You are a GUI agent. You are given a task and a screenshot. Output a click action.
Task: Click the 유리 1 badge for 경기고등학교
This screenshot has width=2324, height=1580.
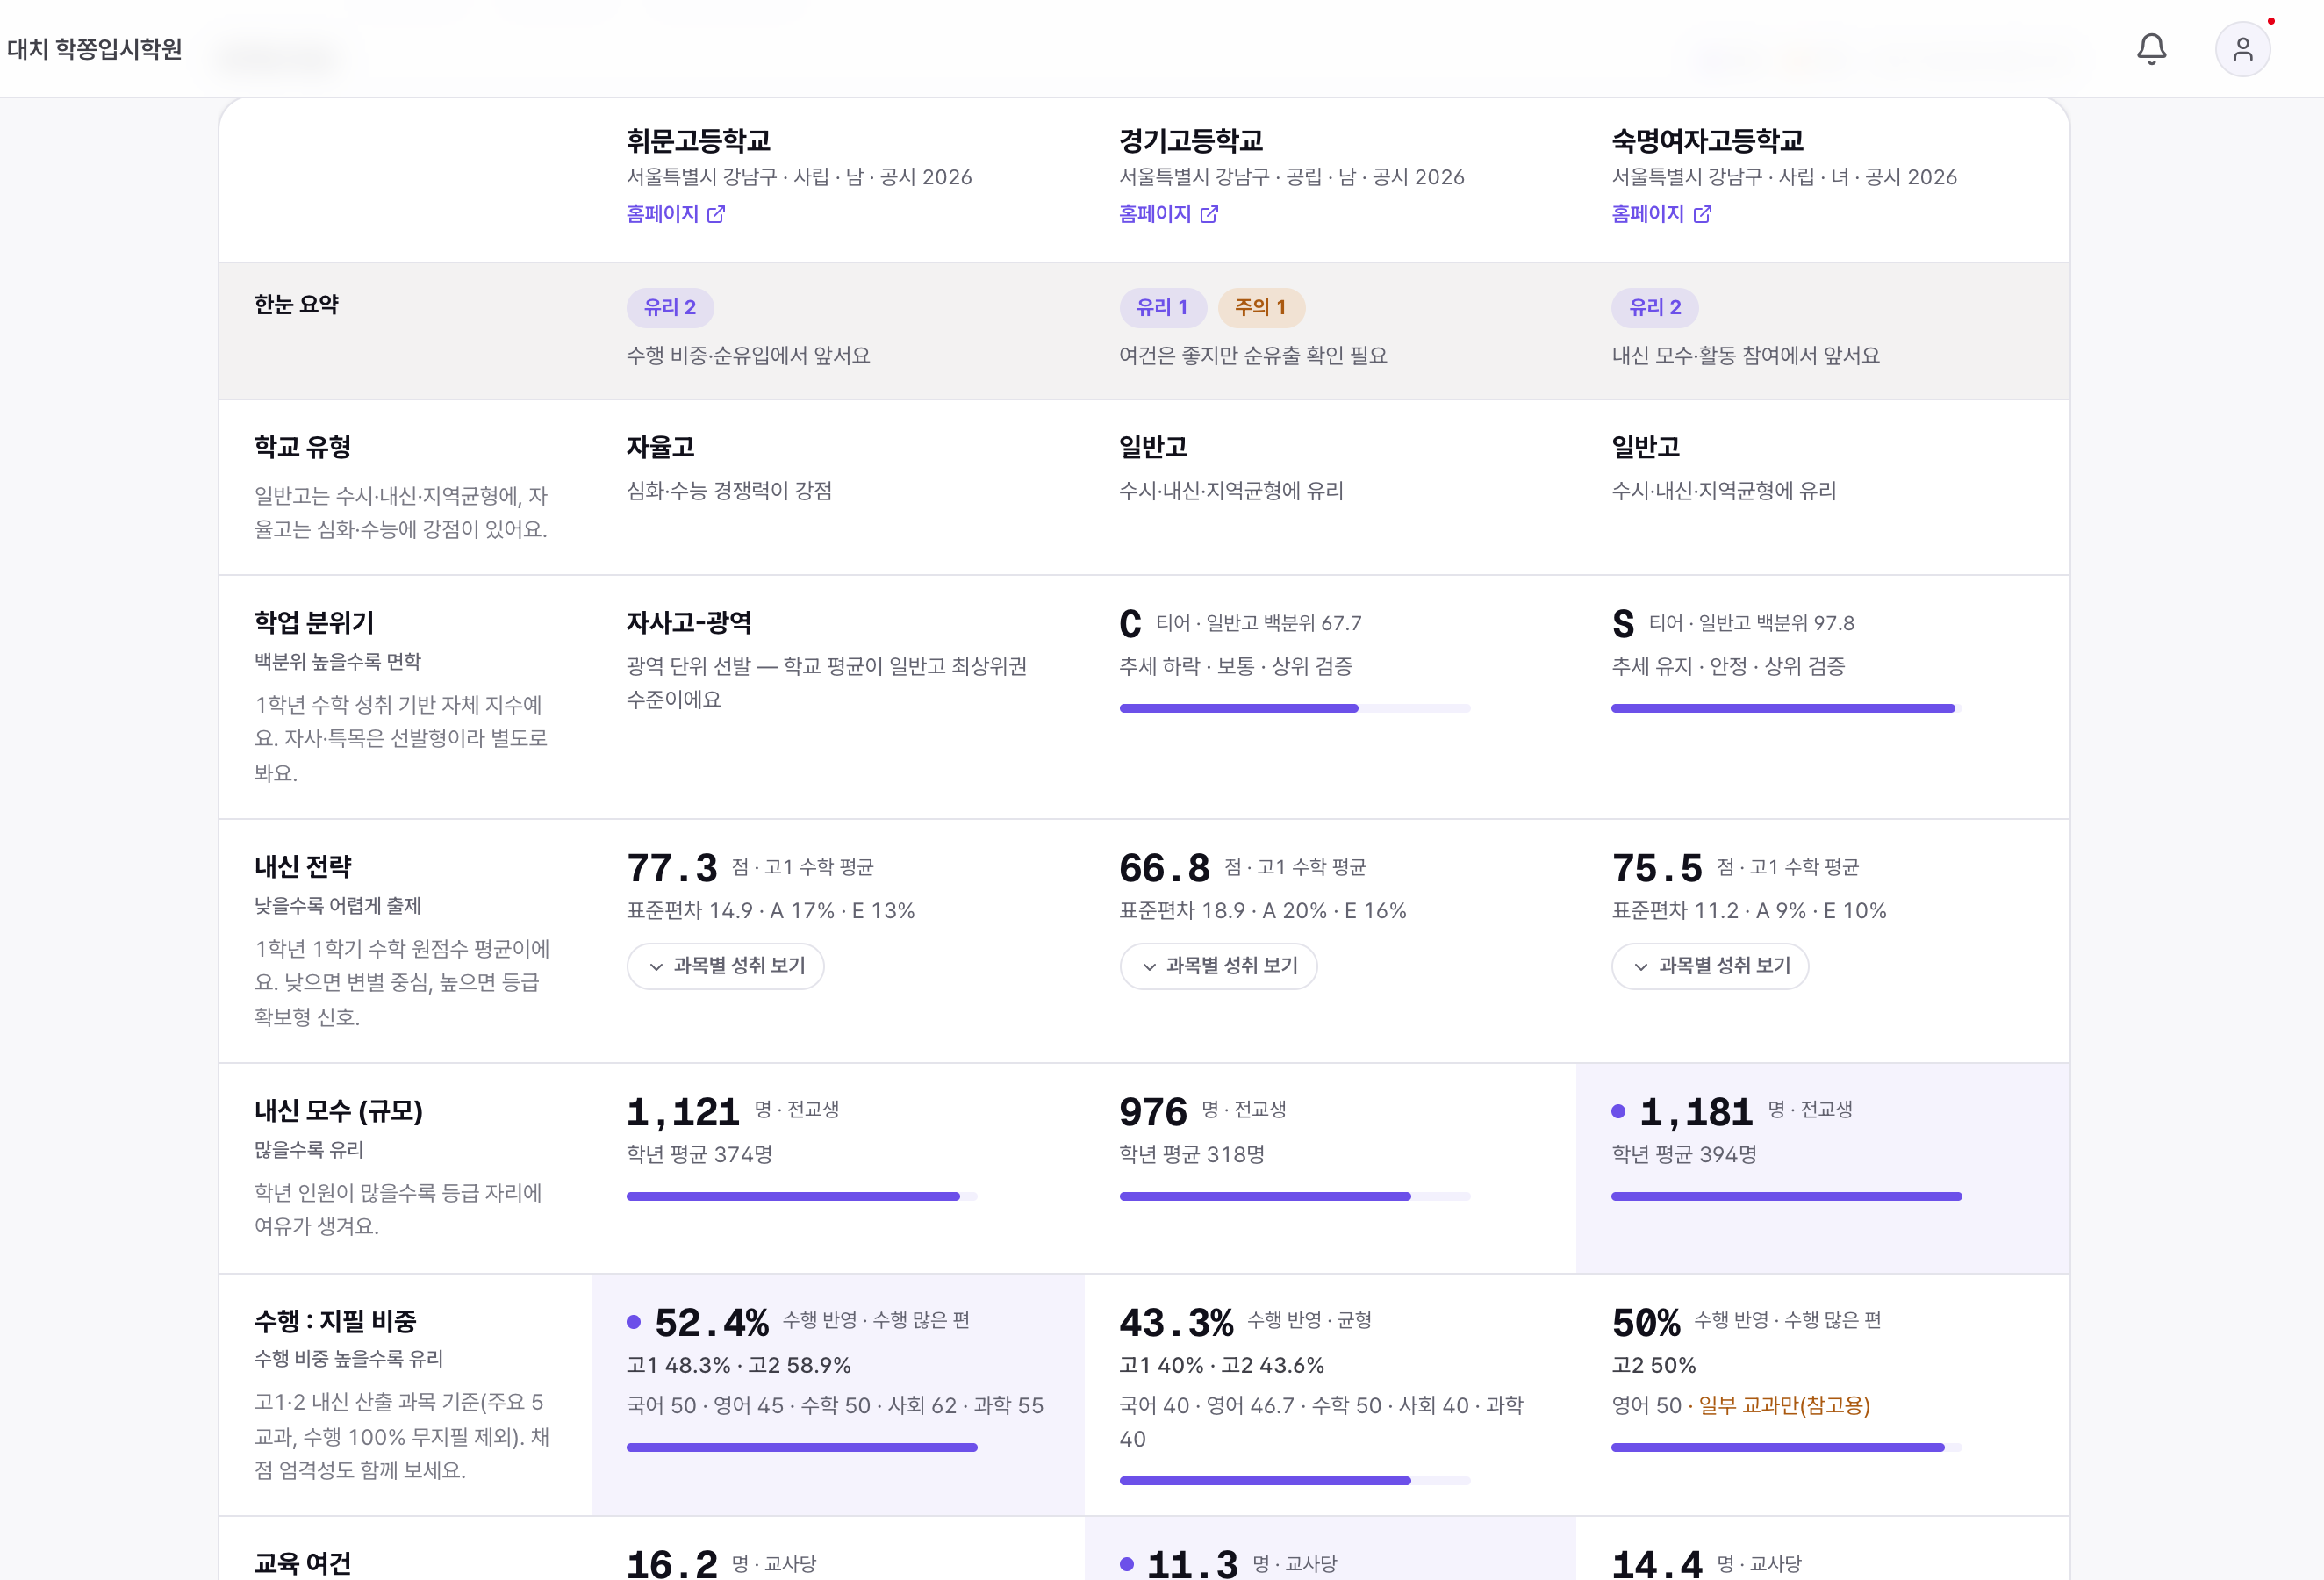tap(1163, 308)
